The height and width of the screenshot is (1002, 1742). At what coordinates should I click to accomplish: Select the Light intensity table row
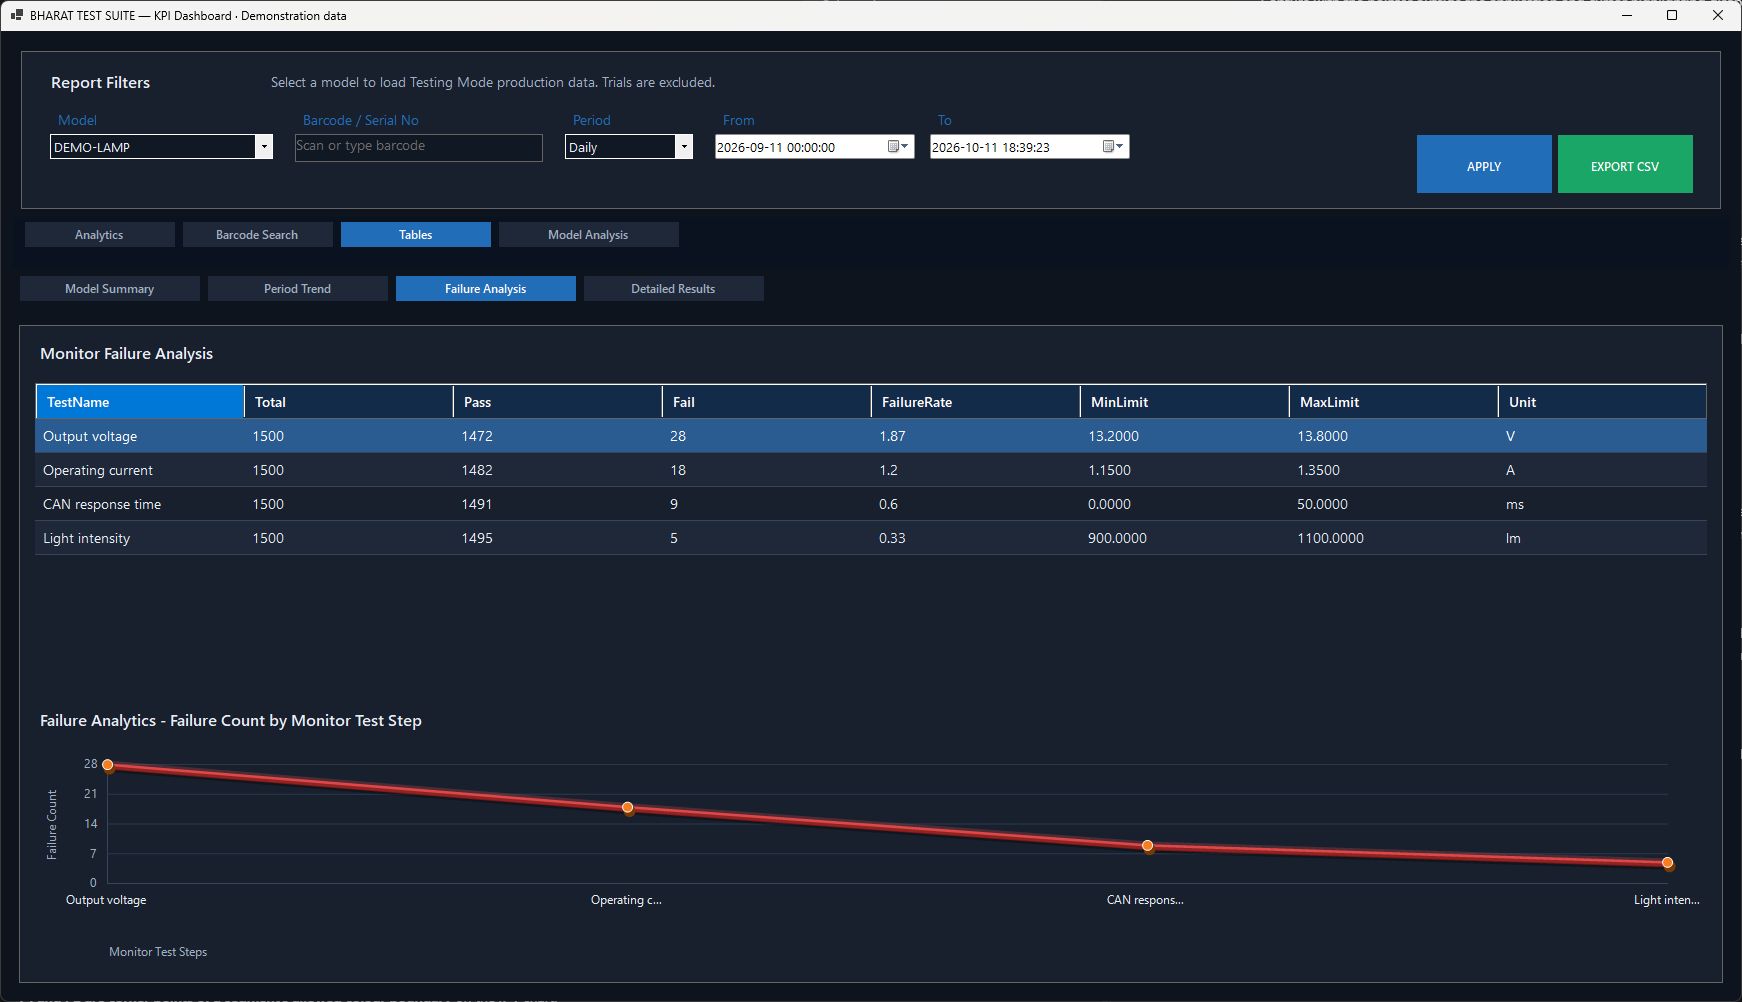coord(871,538)
